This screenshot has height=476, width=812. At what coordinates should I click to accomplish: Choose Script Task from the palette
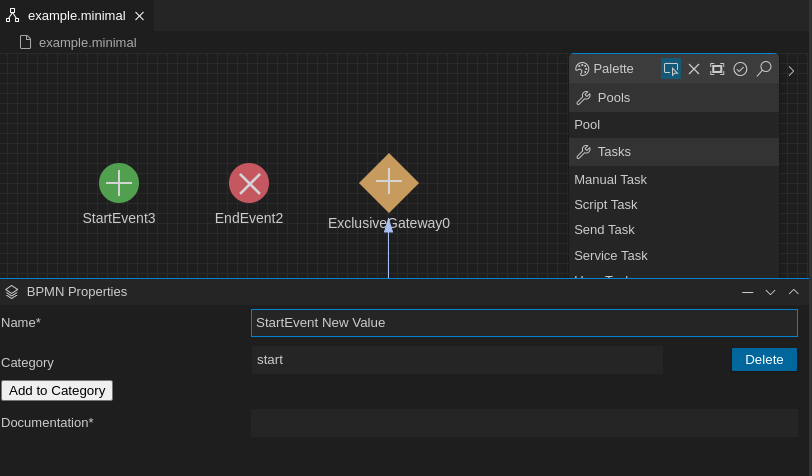674,205
